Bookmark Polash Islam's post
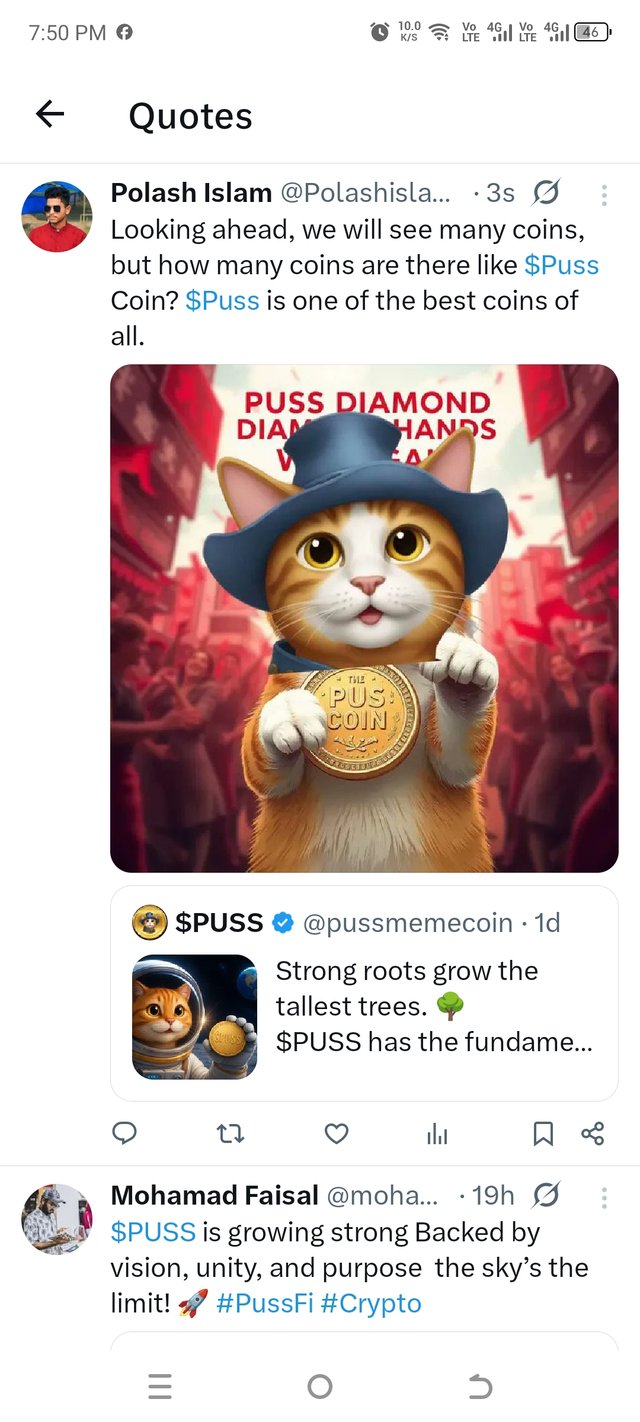Viewport: 640px width, 1422px height. click(x=542, y=1132)
